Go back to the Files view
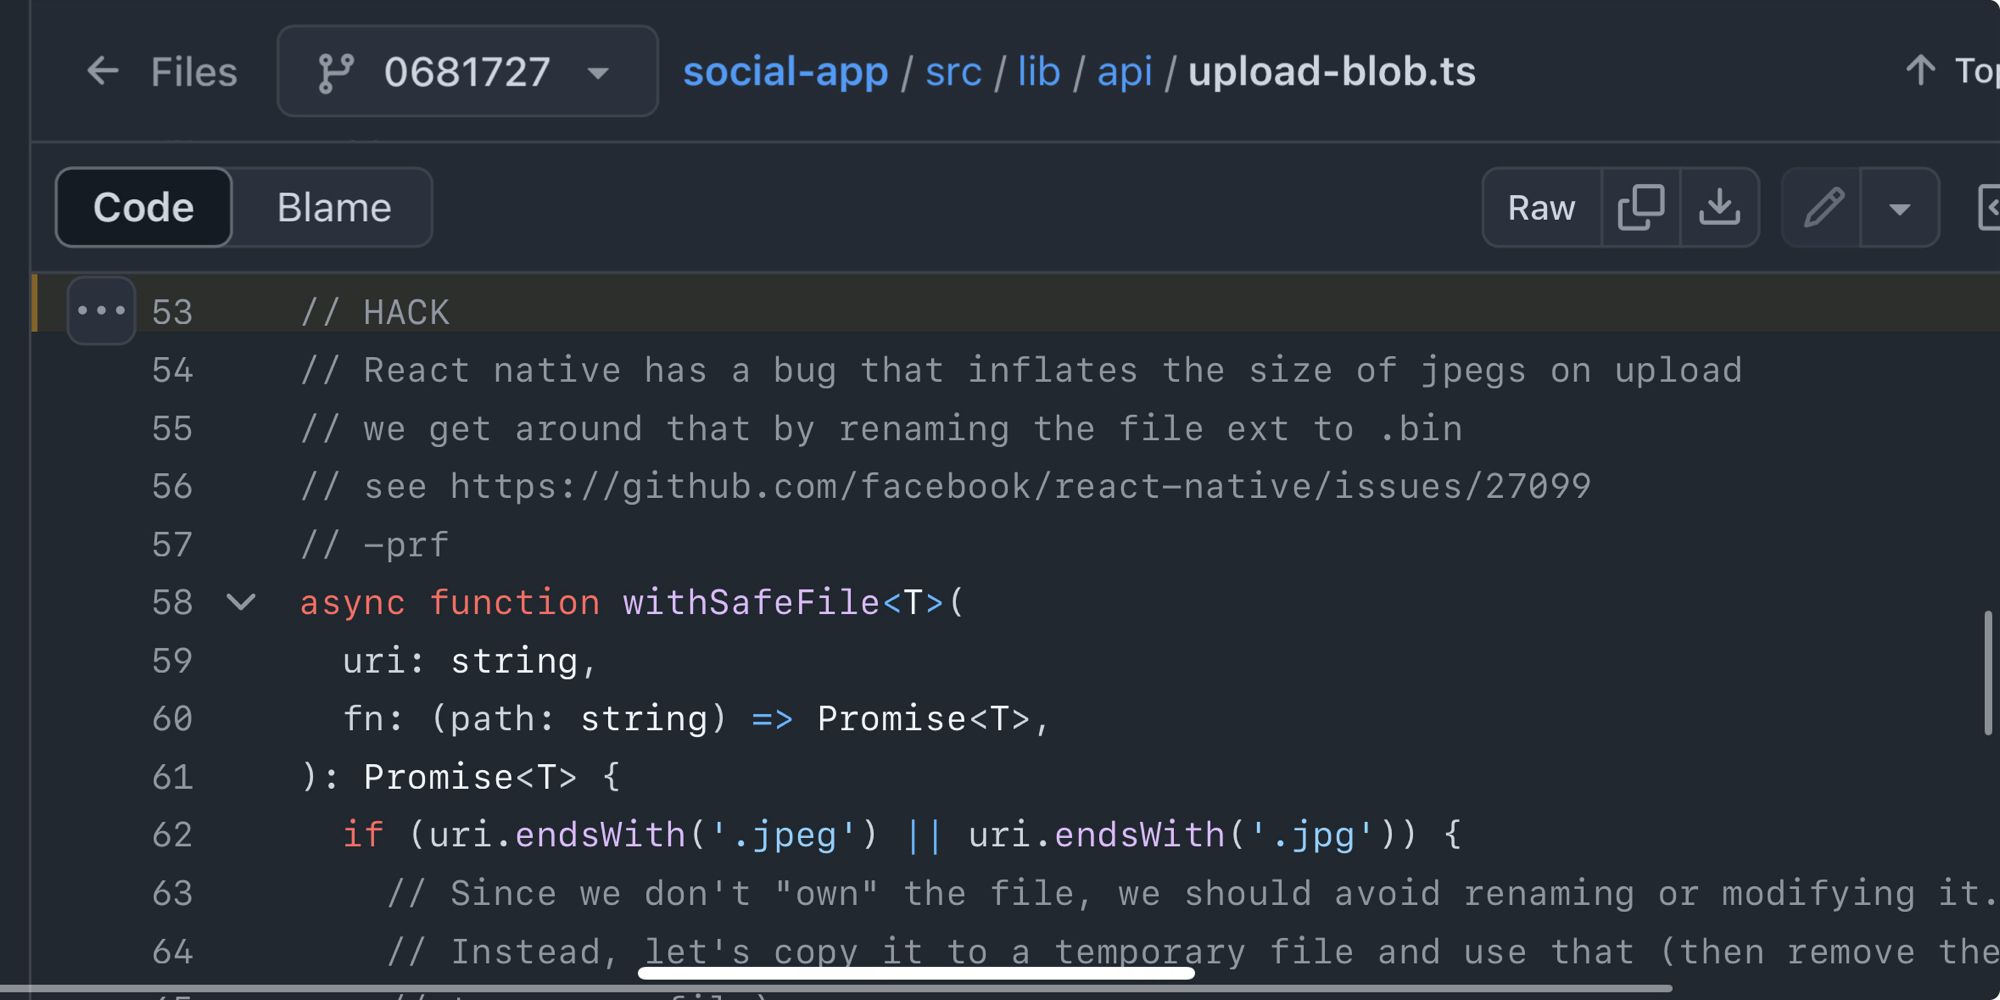 (161, 72)
